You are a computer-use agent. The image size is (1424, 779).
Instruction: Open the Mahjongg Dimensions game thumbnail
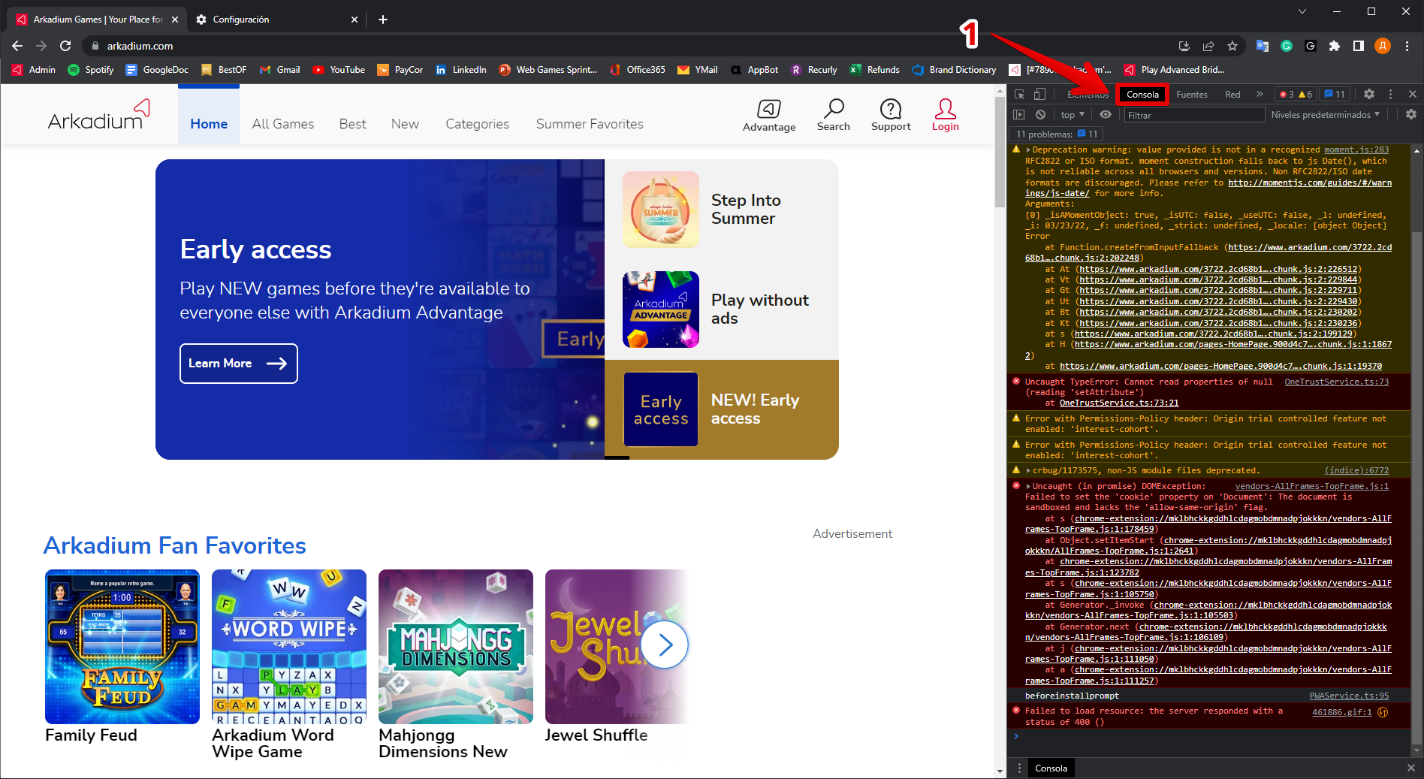(456, 647)
